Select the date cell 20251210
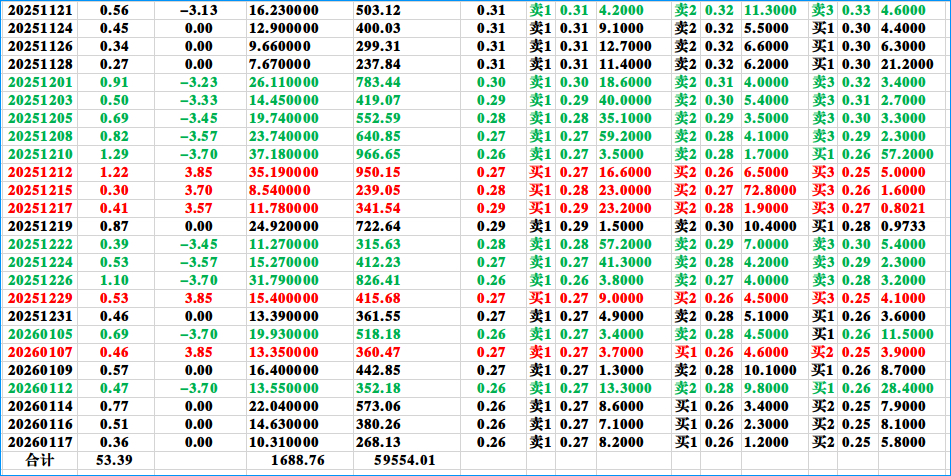This screenshot has width=951, height=476. (39, 154)
